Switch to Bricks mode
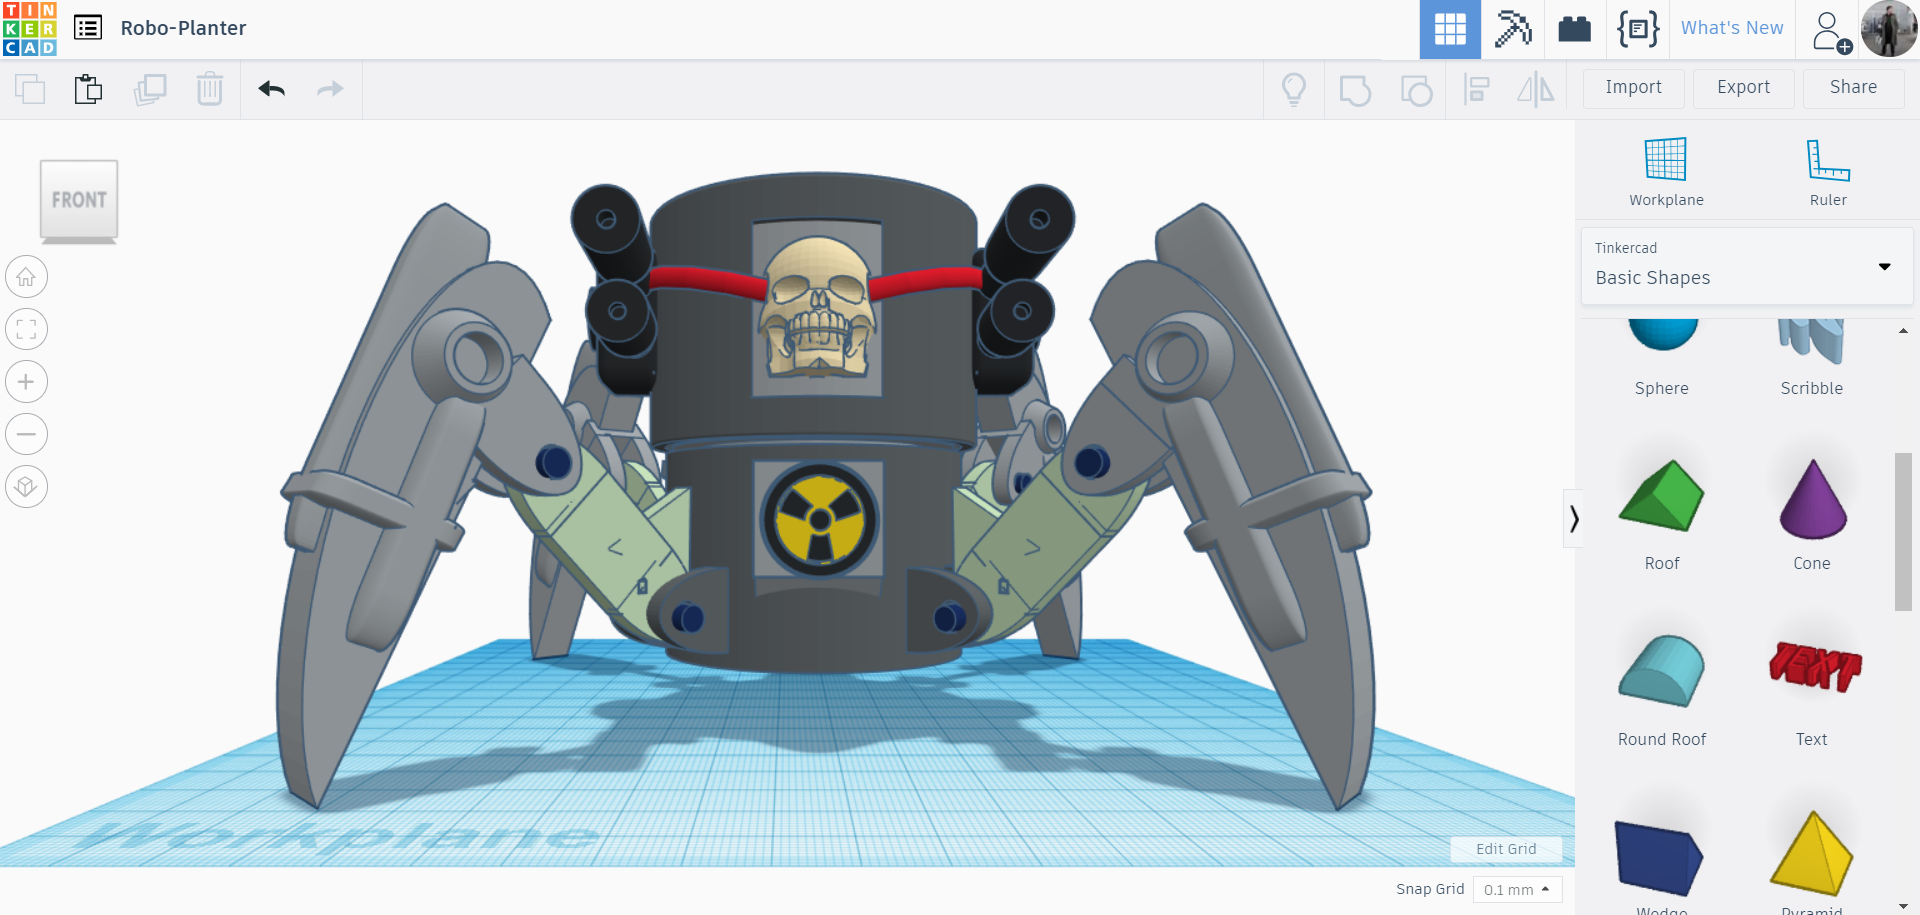Screen dimensions: 1920x915 [x=1575, y=29]
